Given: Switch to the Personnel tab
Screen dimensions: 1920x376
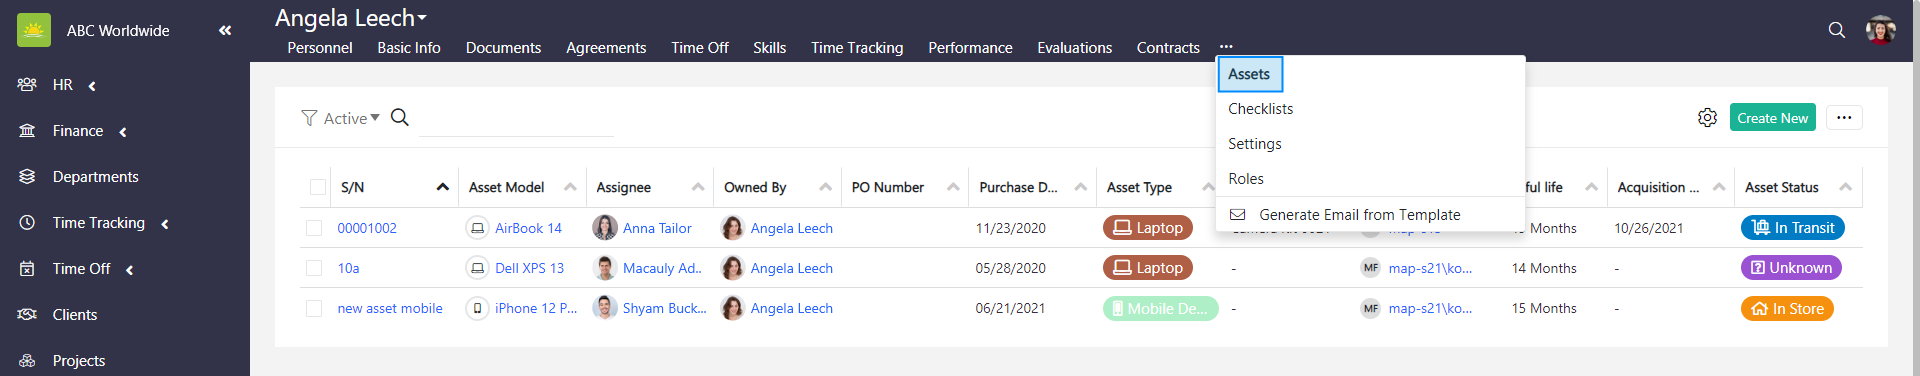Looking at the screenshot, I should pyautogui.click(x=320, y=48).
